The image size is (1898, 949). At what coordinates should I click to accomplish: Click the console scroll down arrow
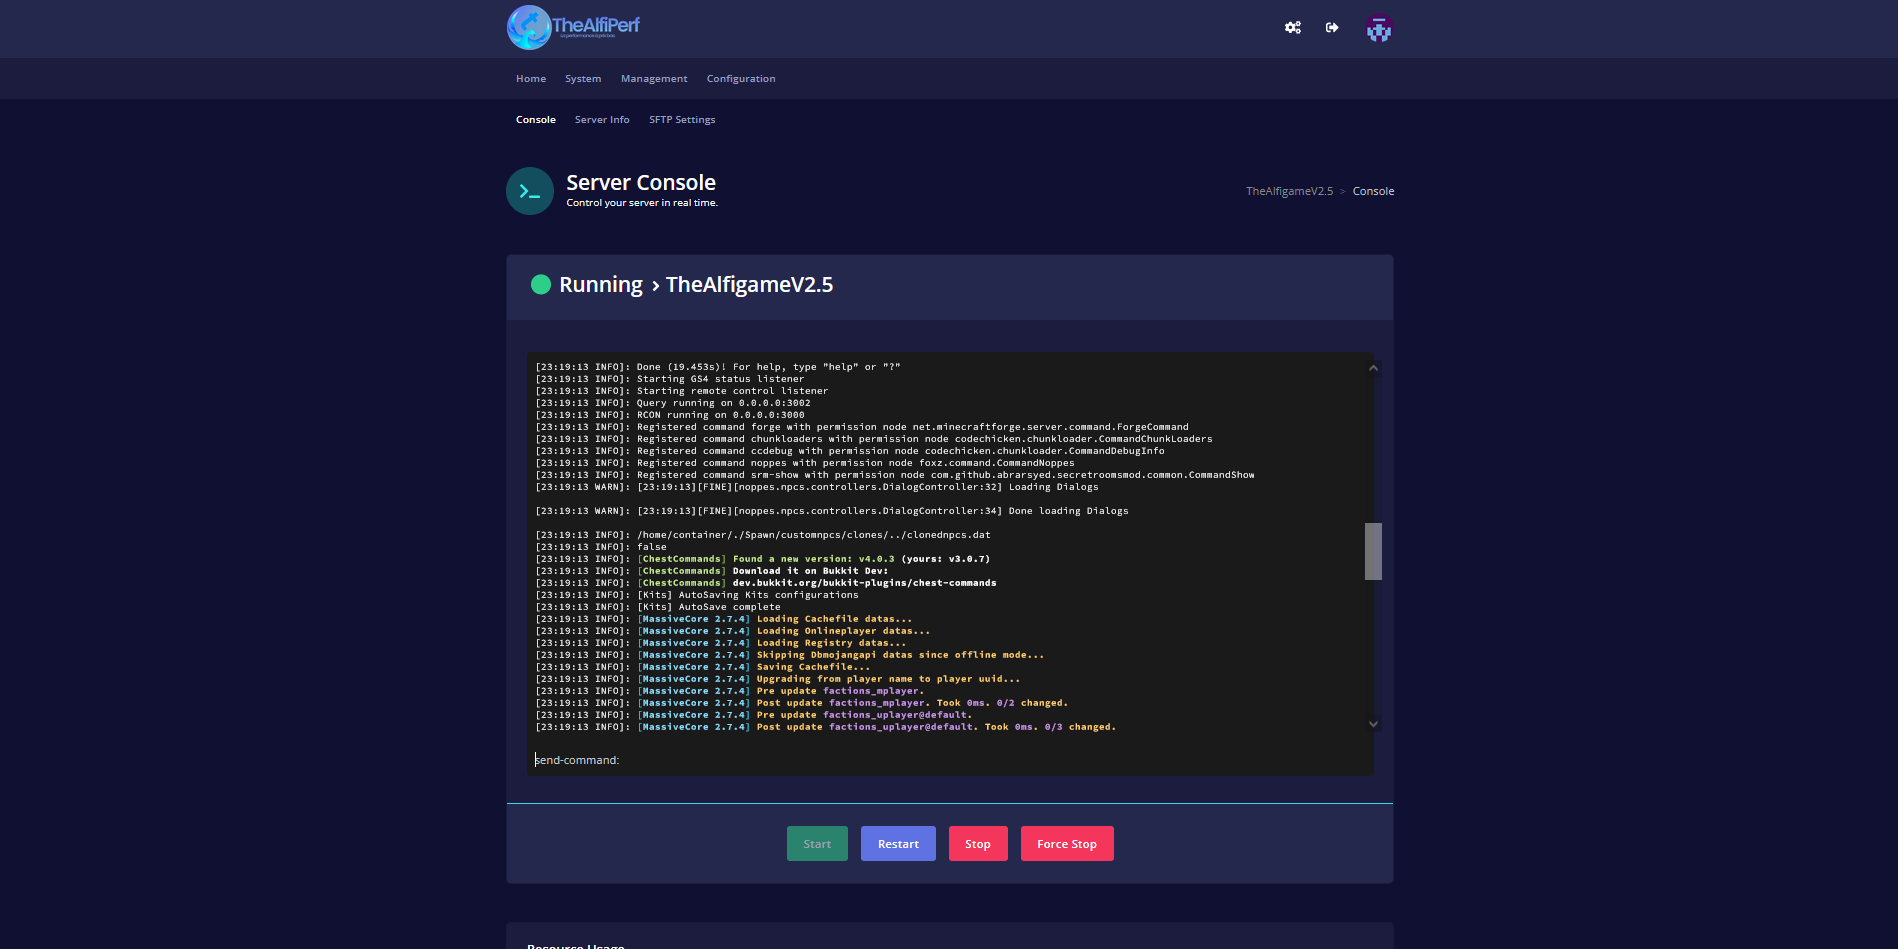click(x=1373, y=724)
